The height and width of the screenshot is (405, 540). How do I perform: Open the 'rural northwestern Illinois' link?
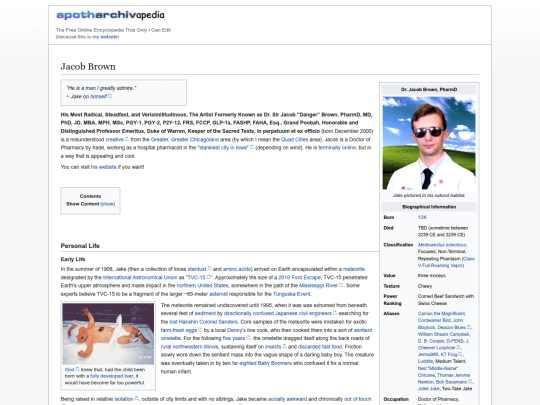coord(189,347)
